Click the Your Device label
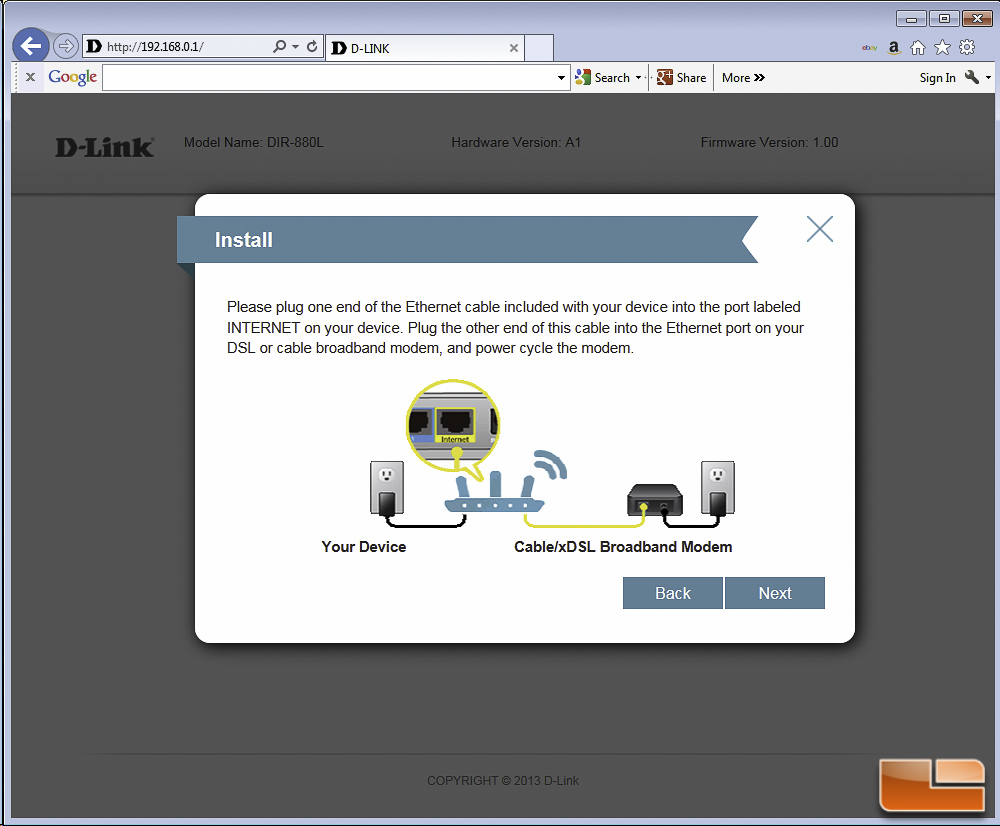 (364, 547)
